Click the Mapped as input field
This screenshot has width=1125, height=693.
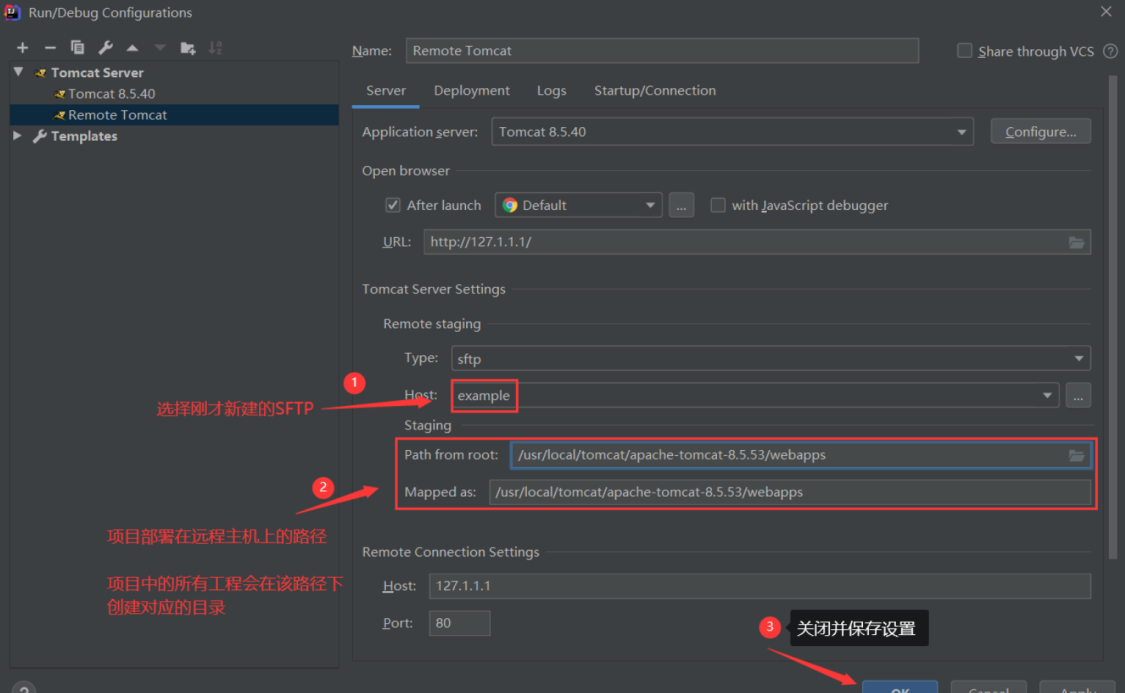[x=790, y=492]
